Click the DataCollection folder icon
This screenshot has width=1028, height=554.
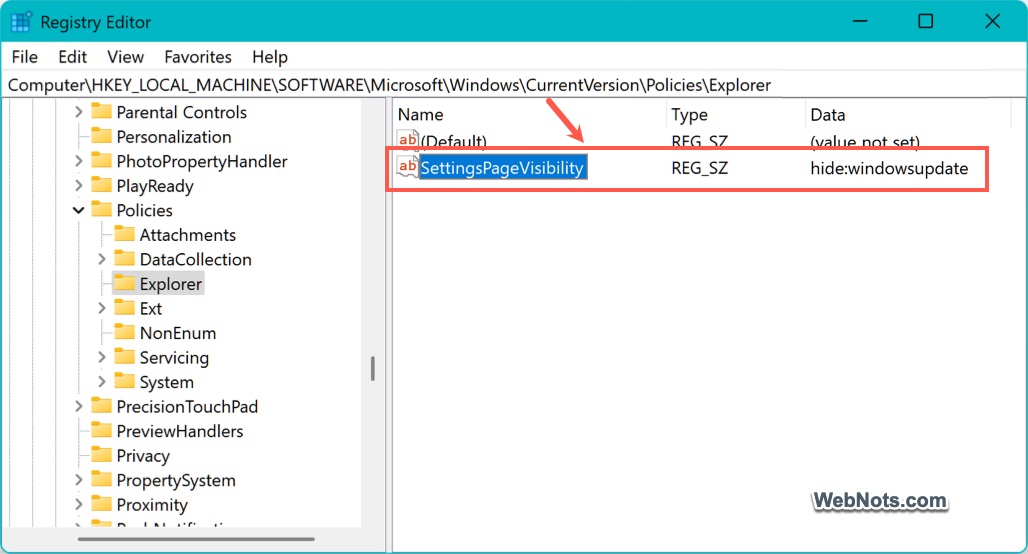pyautogui.click(x=124, y=258)
